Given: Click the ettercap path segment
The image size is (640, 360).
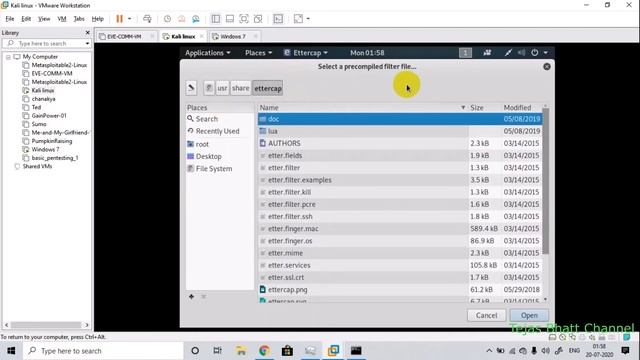Looking at the screenshot, I should [x=268, y=88].
